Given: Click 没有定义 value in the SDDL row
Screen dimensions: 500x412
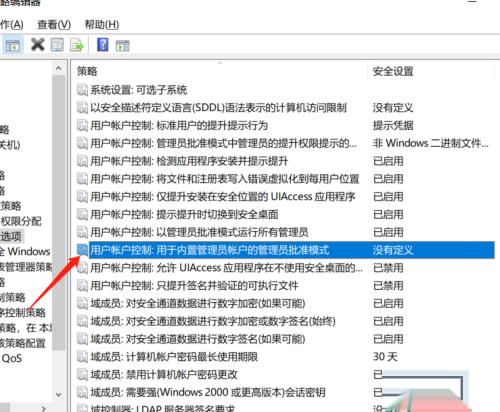Looking at the screenshot, I should 393,108.
